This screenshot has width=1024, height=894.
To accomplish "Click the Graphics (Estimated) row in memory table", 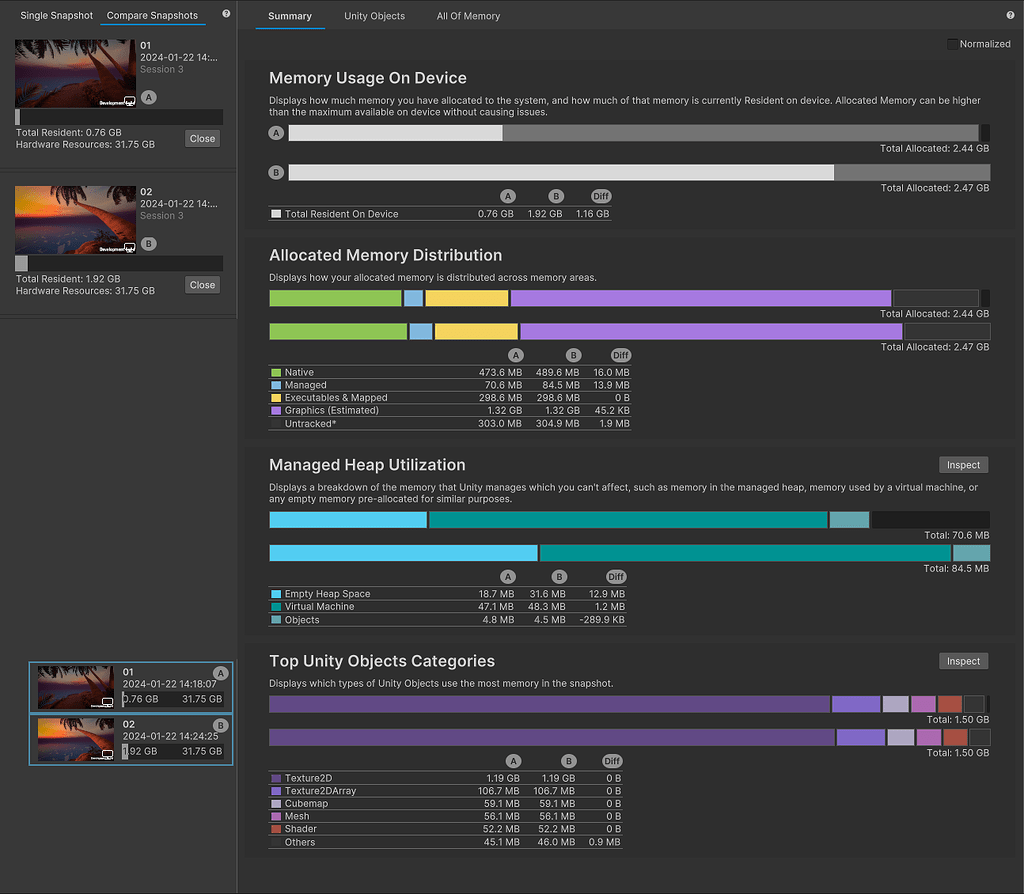I will point(331,410).
